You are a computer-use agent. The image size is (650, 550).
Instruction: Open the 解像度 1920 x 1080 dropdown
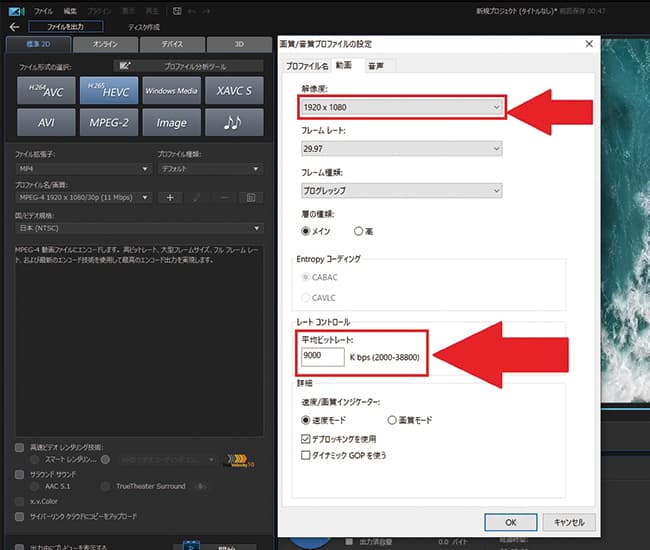click(x=402, y=107)
